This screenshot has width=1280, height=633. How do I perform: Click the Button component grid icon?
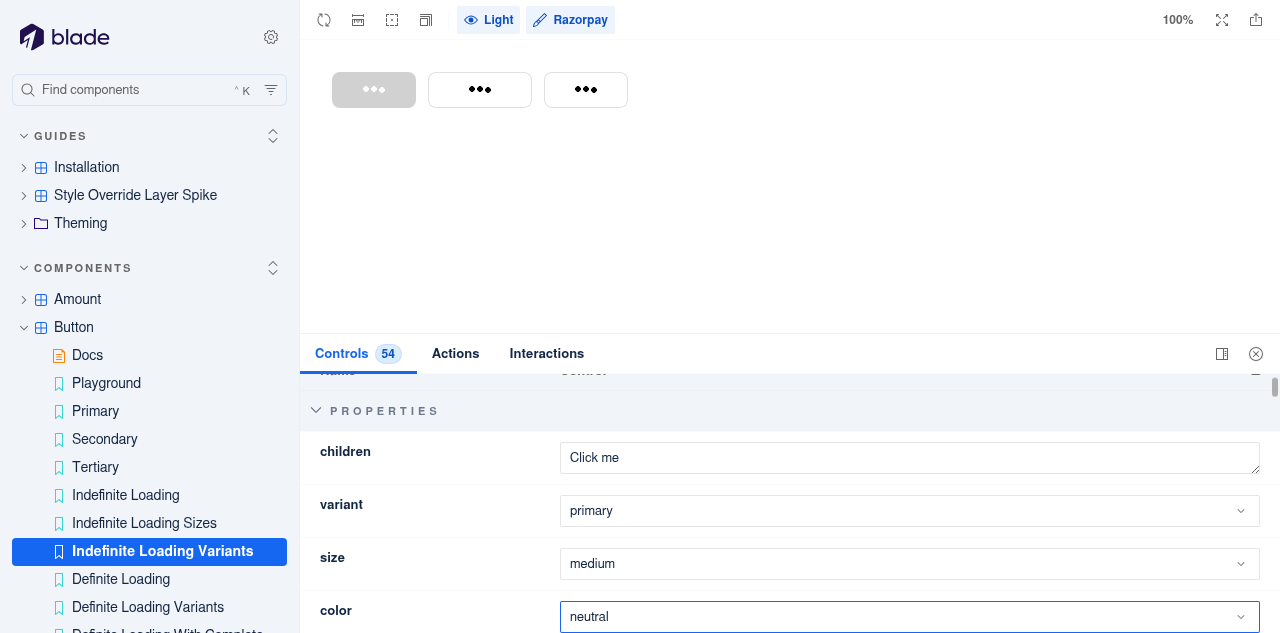(41, 327)
